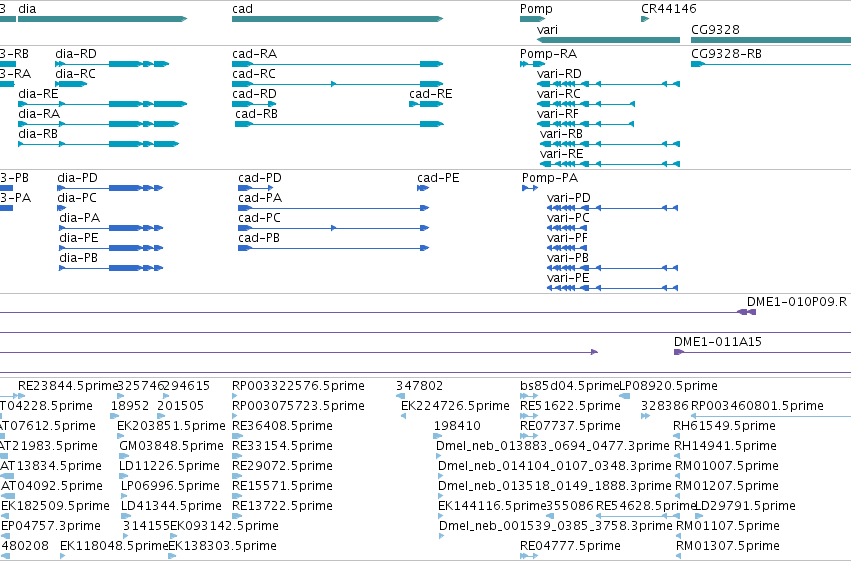The height and width of the screenshot is (561, 851).
Task: Select the cad gene bar
Action: coord(338,19)
